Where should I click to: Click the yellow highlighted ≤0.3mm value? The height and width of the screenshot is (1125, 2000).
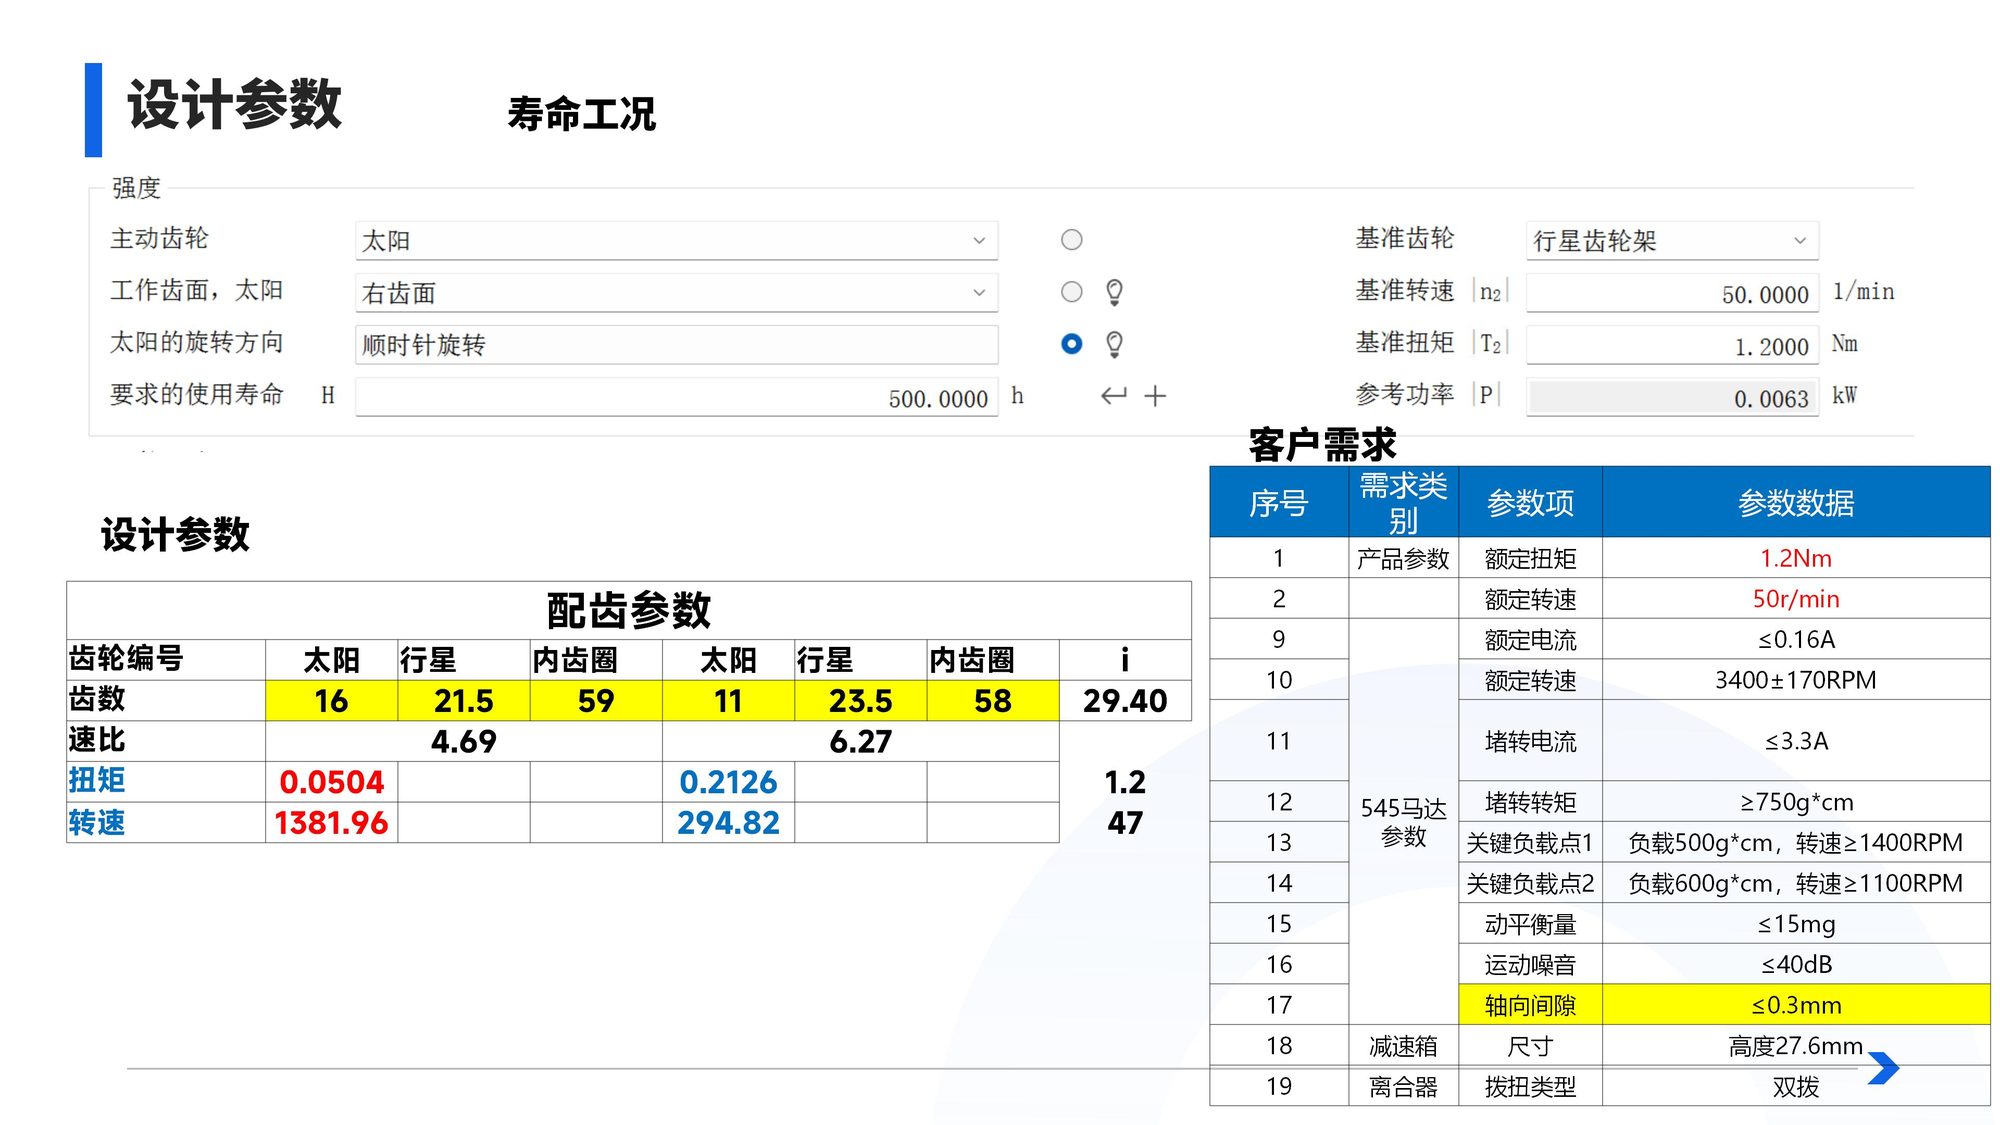[x=1796, y=1005]
